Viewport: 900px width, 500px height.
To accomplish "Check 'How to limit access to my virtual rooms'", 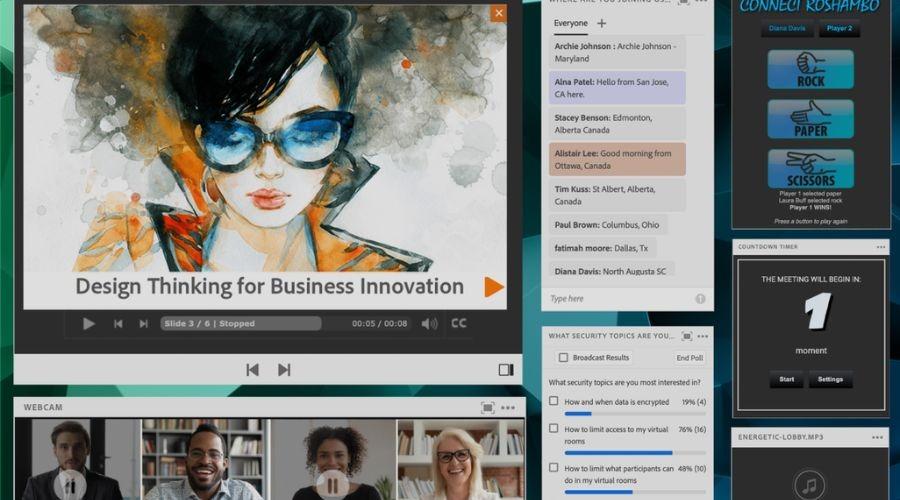I will [x=553, y=428].
